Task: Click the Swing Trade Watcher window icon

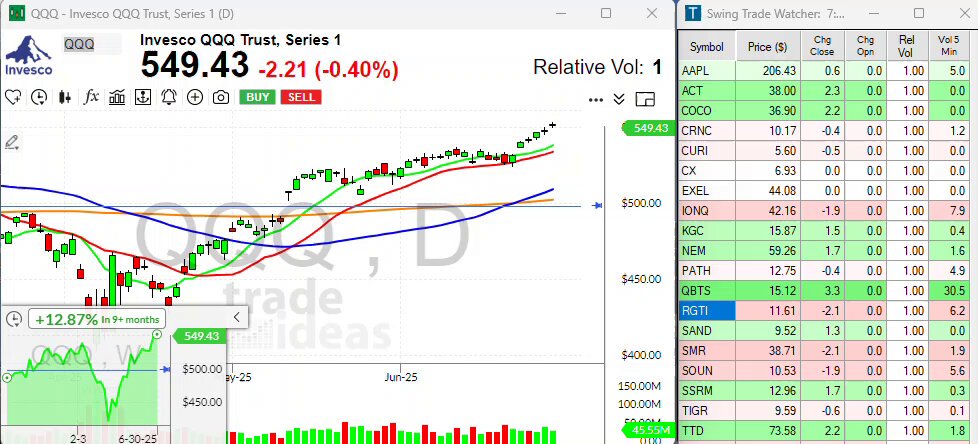Action: (694, 13)
